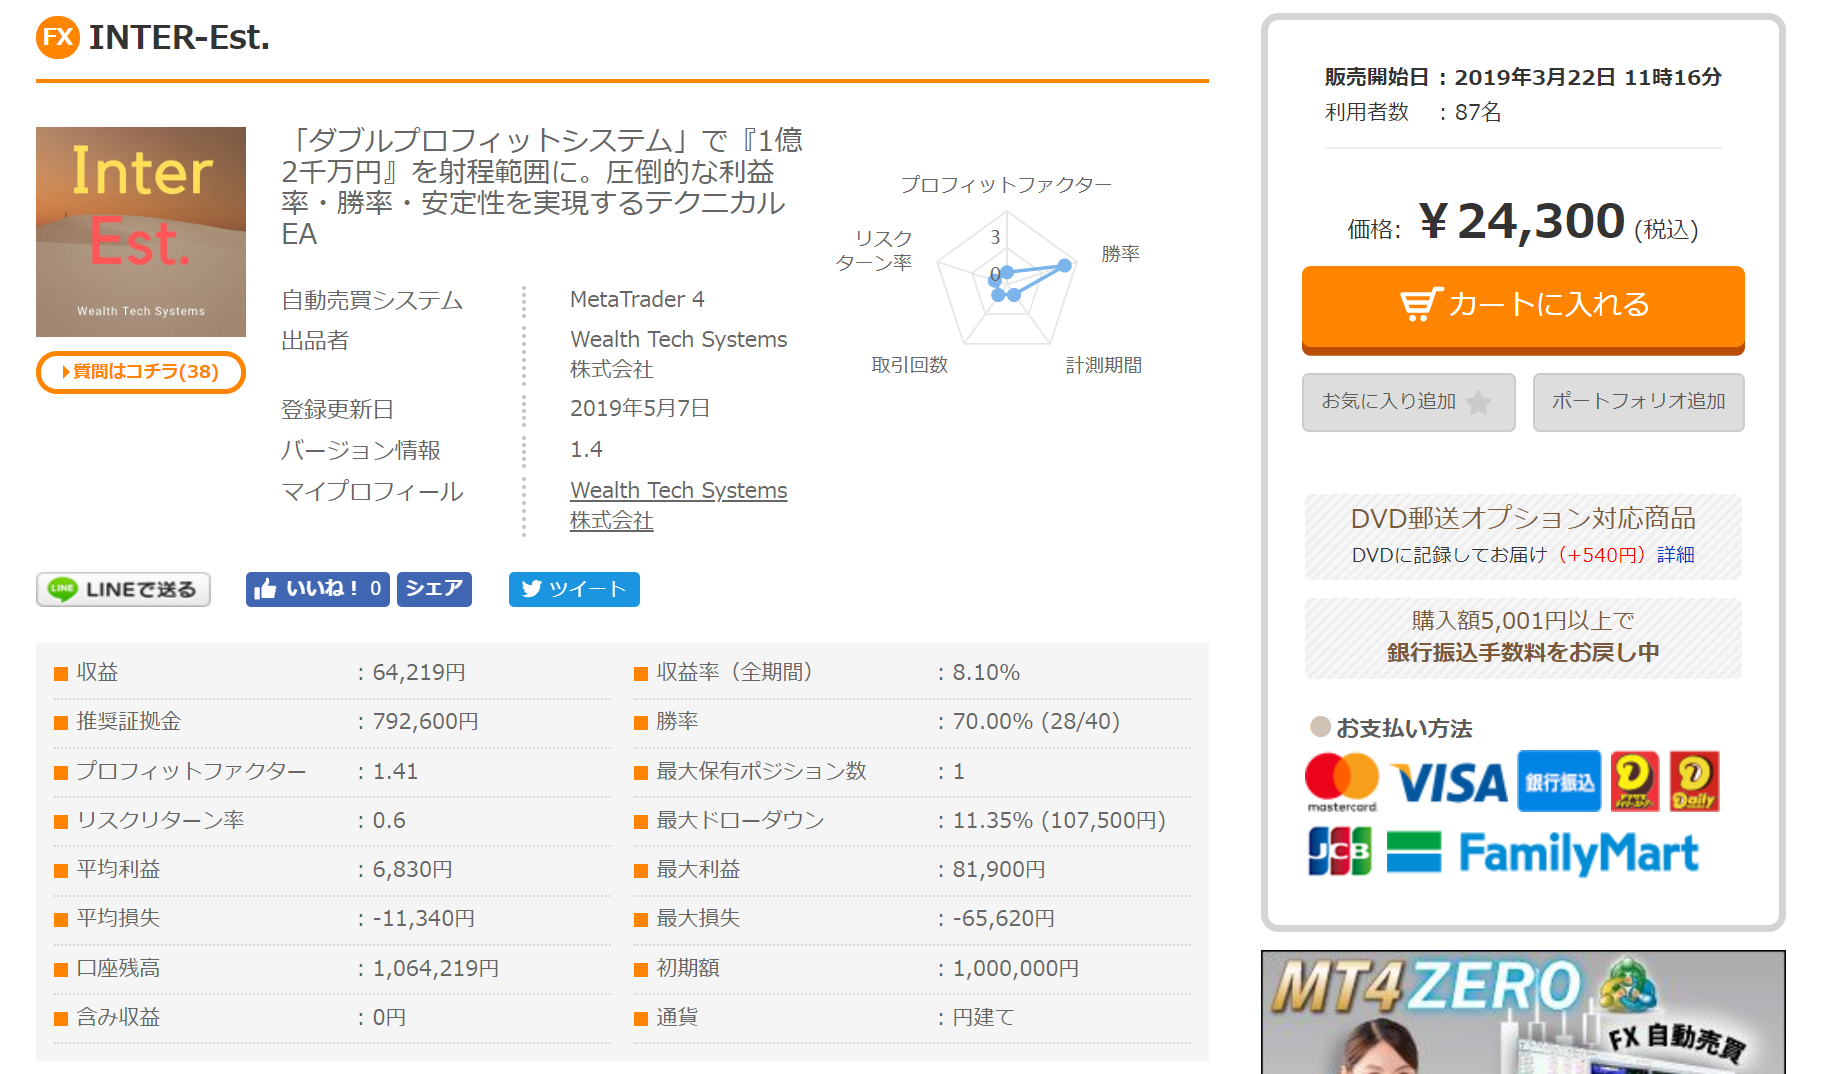Tweet using the ツイート bird button
Viewport: 1830px width, 1074px height.
[574, 589]
